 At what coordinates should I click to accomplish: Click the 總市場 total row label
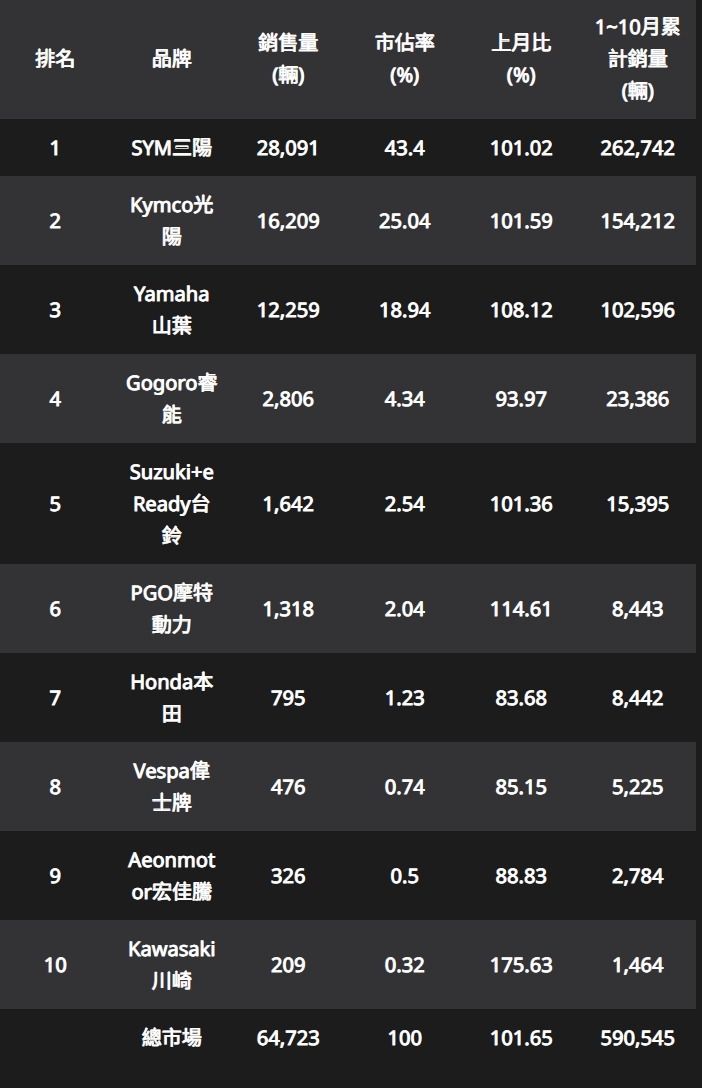pyautogui.click(x=171, y=1038)
